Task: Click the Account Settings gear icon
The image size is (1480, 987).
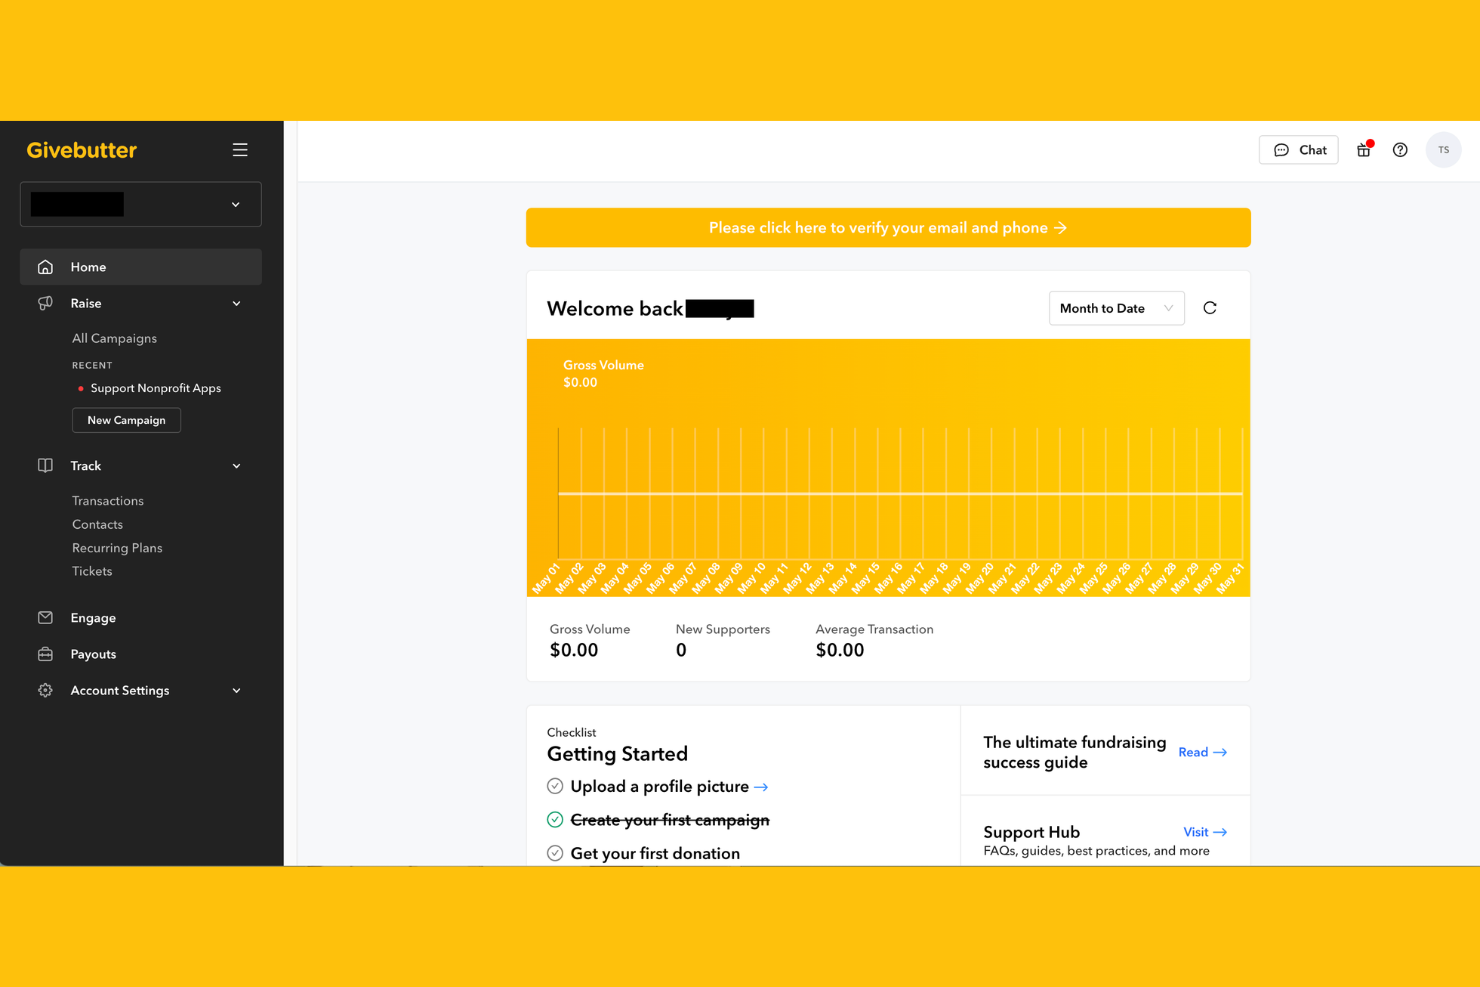Action: [45, 690]
